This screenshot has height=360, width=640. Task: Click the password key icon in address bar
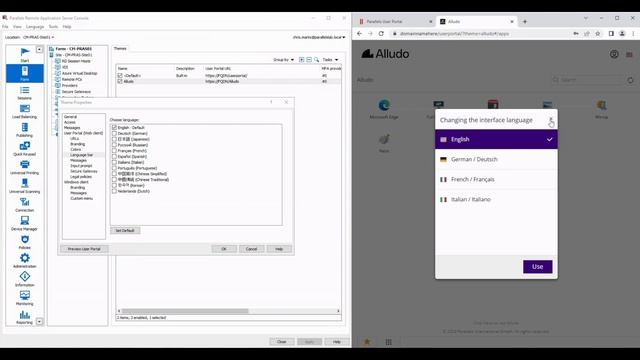tap(576, 33)
